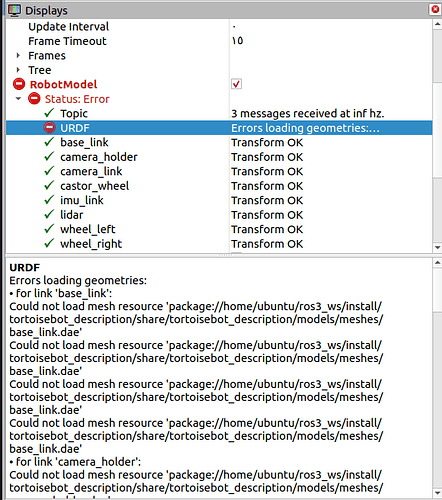The height and width of the screenshot is (500, 442).
Task: Select the imu_link status row
Action: 219,200
